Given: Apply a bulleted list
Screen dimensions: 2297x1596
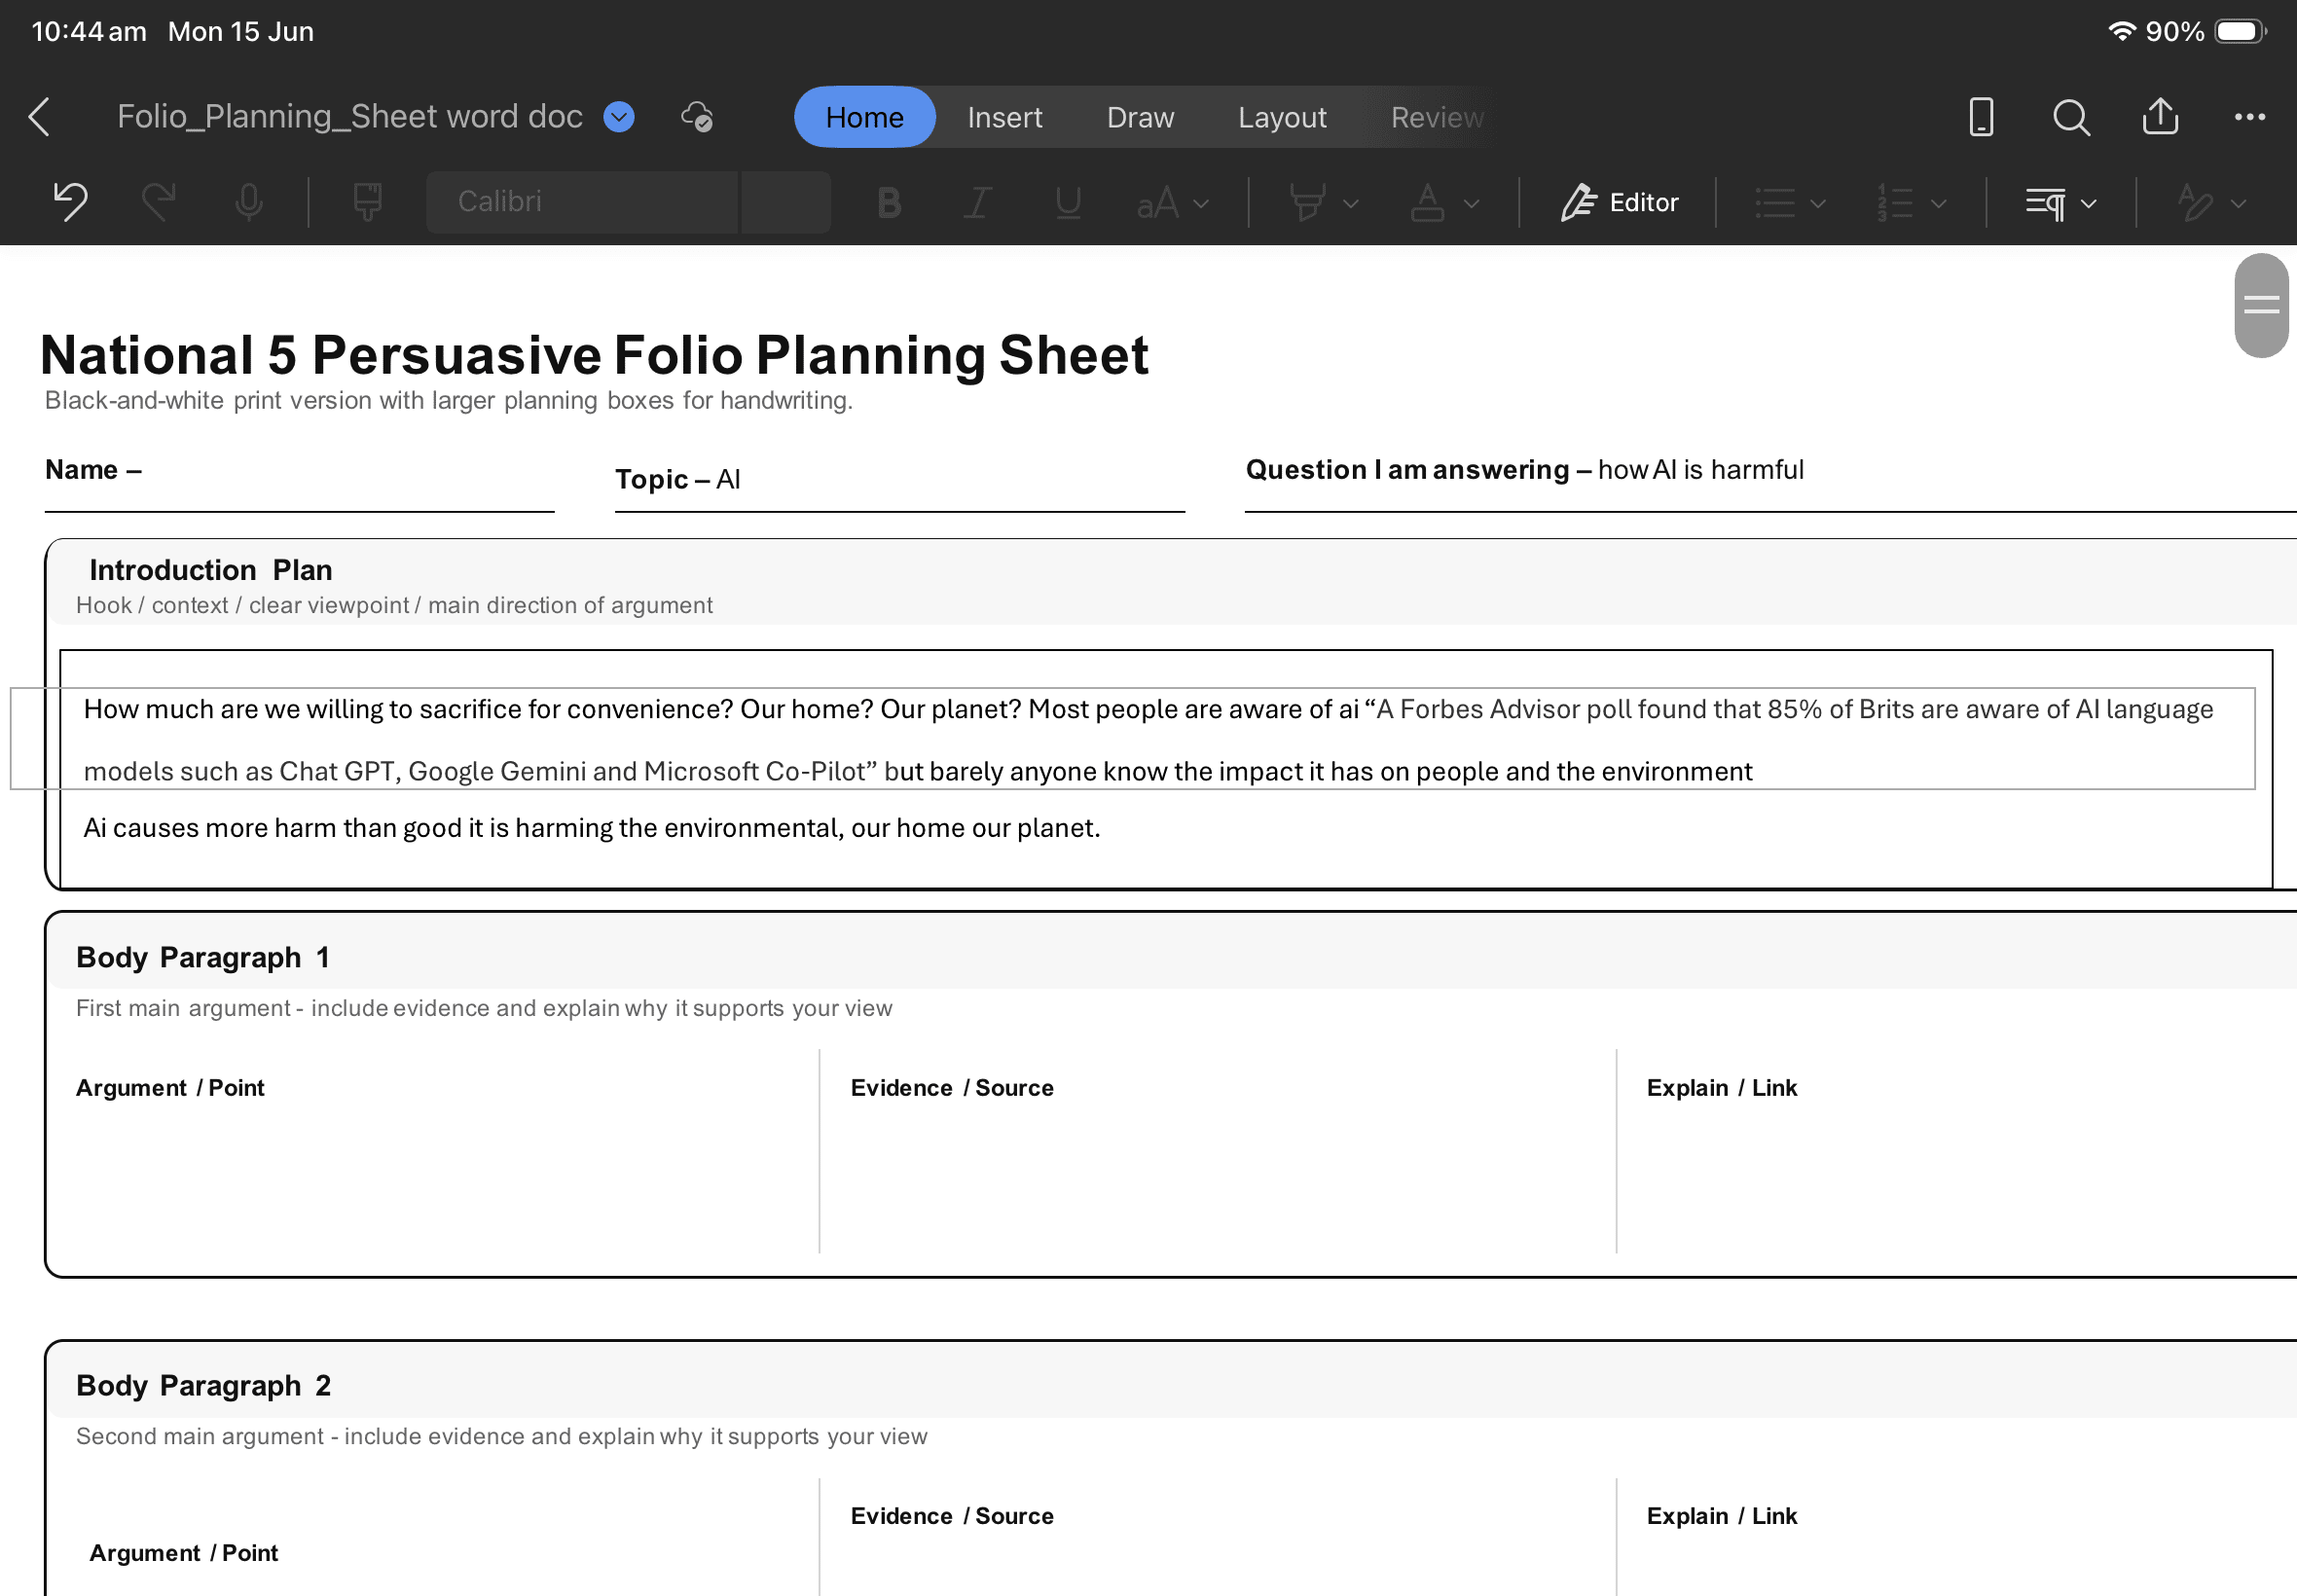Looking at the screenshot, I should [1775, 203].
